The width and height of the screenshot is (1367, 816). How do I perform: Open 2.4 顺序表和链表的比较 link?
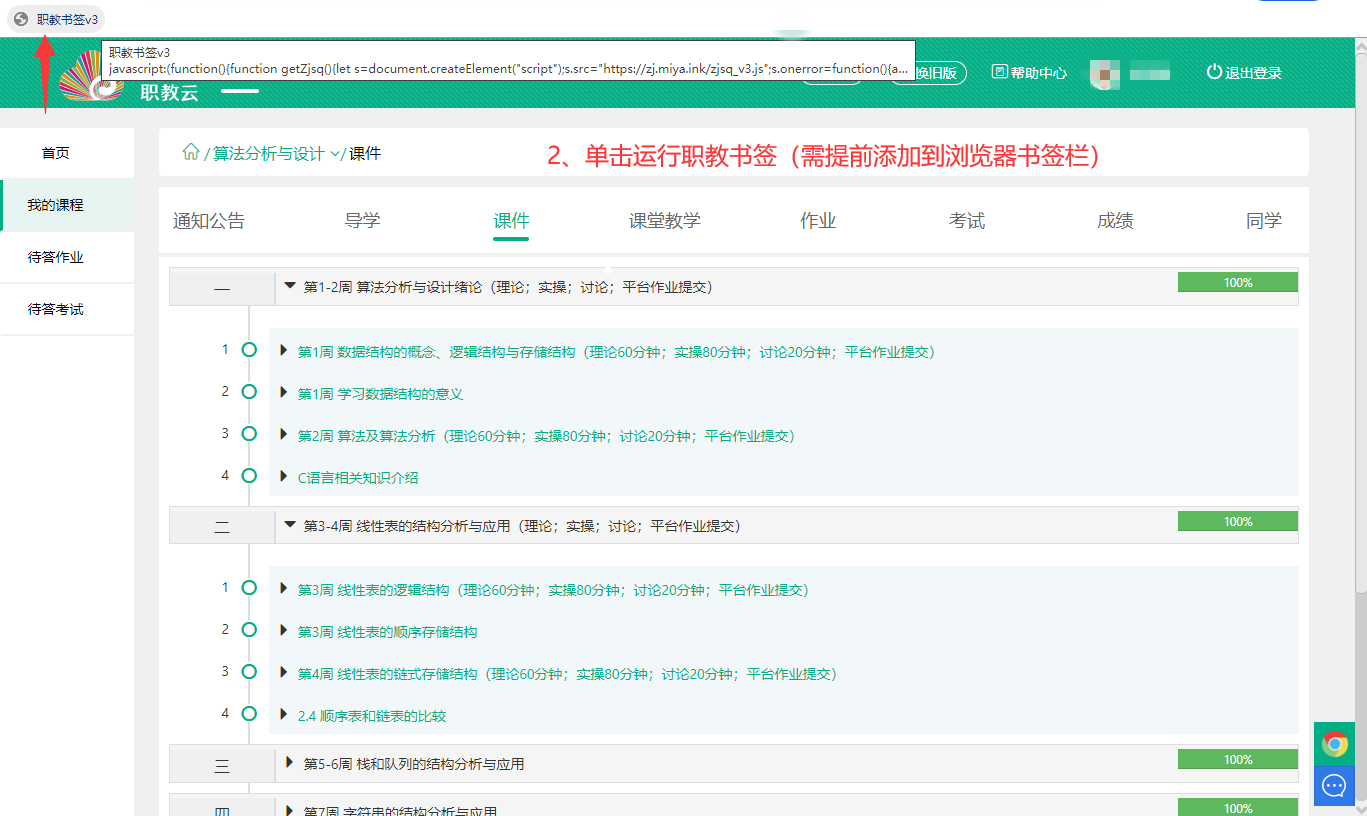372,716
